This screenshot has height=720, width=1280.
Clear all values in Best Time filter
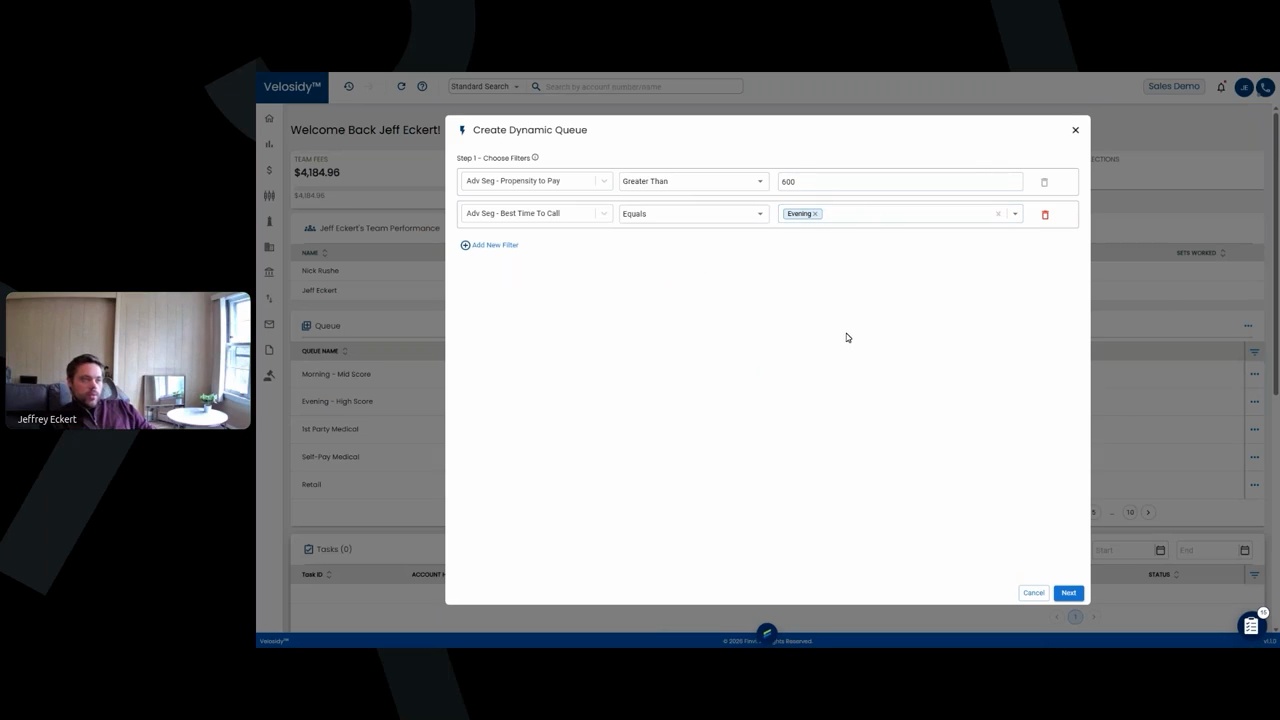[997, 214]
